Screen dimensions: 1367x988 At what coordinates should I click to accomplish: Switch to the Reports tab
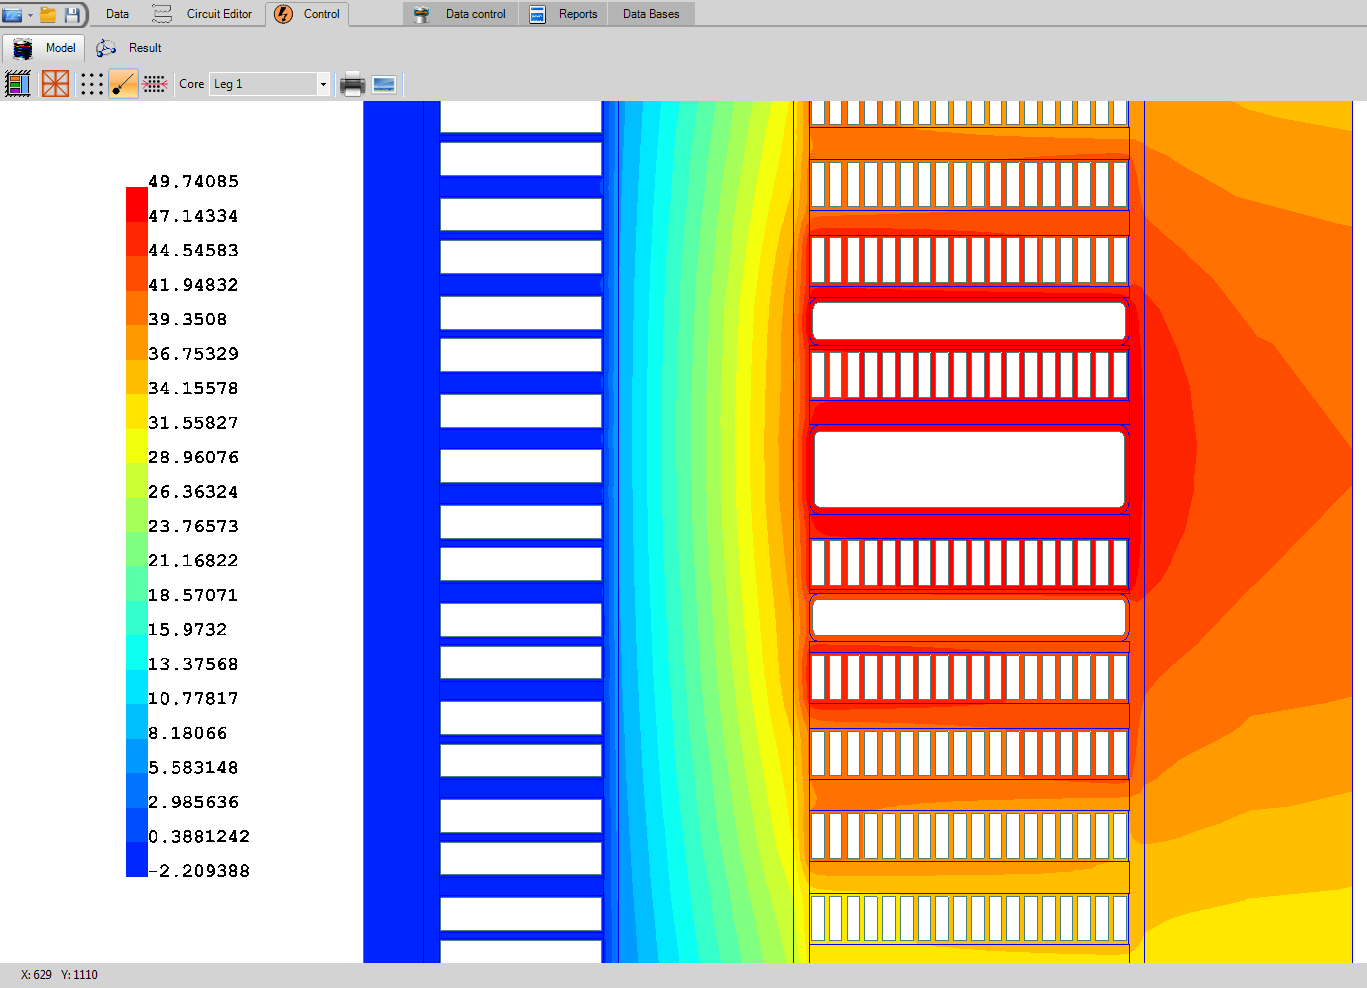pyautogui.click(x=563, y=14)
